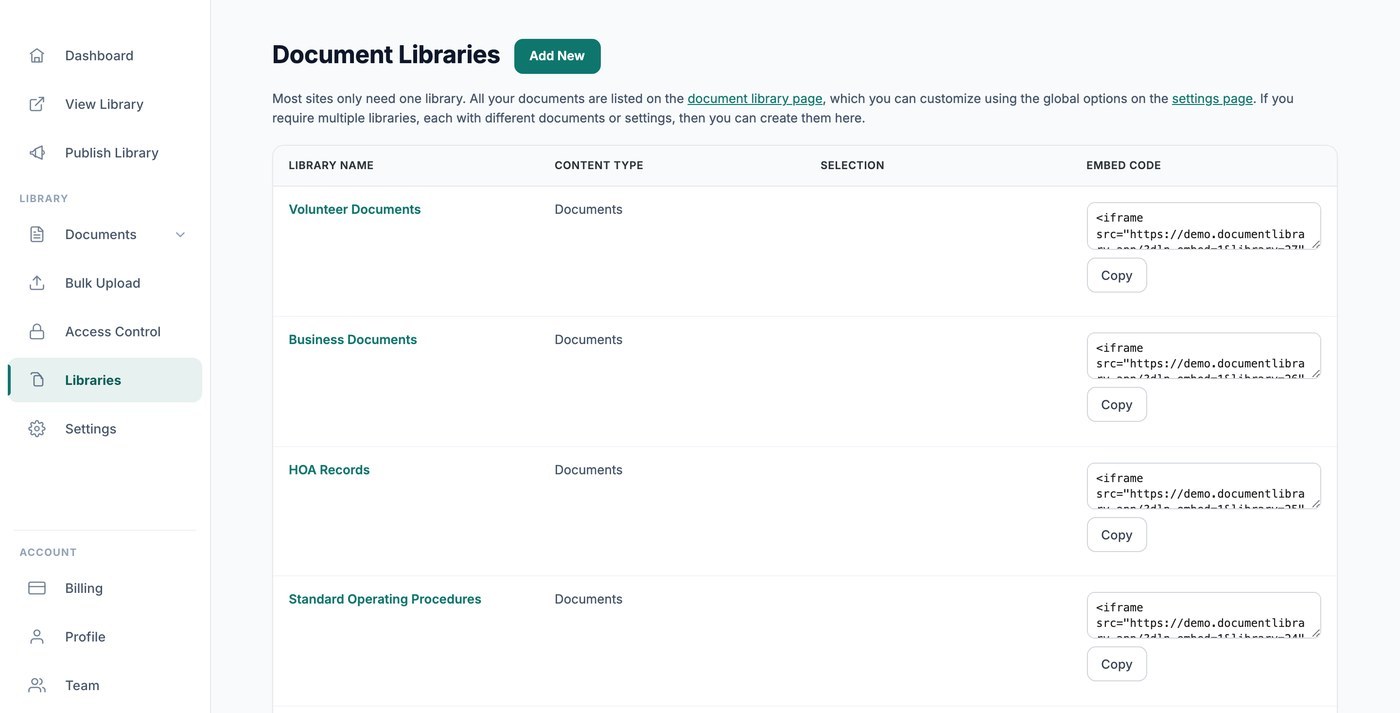Image resolution: width=1400 pixels, height=713 pixels.
Task: Open the Volunteer Documents library
Action: pyautogui.click(x=354, y=209)
